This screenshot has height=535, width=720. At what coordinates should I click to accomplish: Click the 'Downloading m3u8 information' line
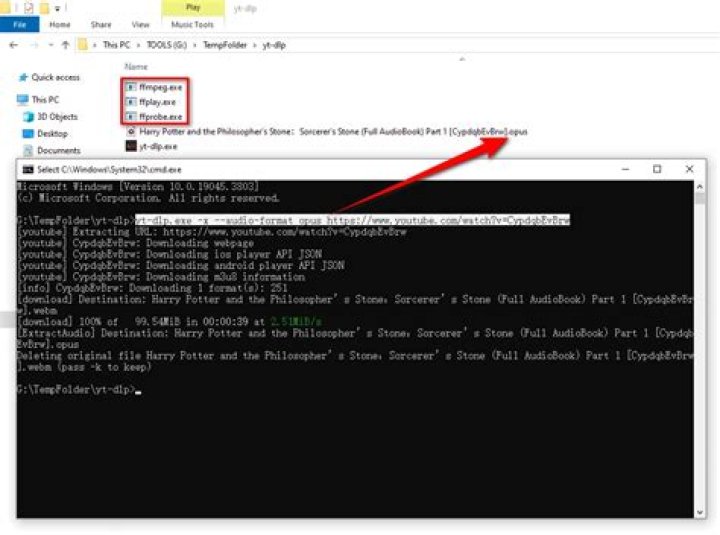[x=161, y=277]
